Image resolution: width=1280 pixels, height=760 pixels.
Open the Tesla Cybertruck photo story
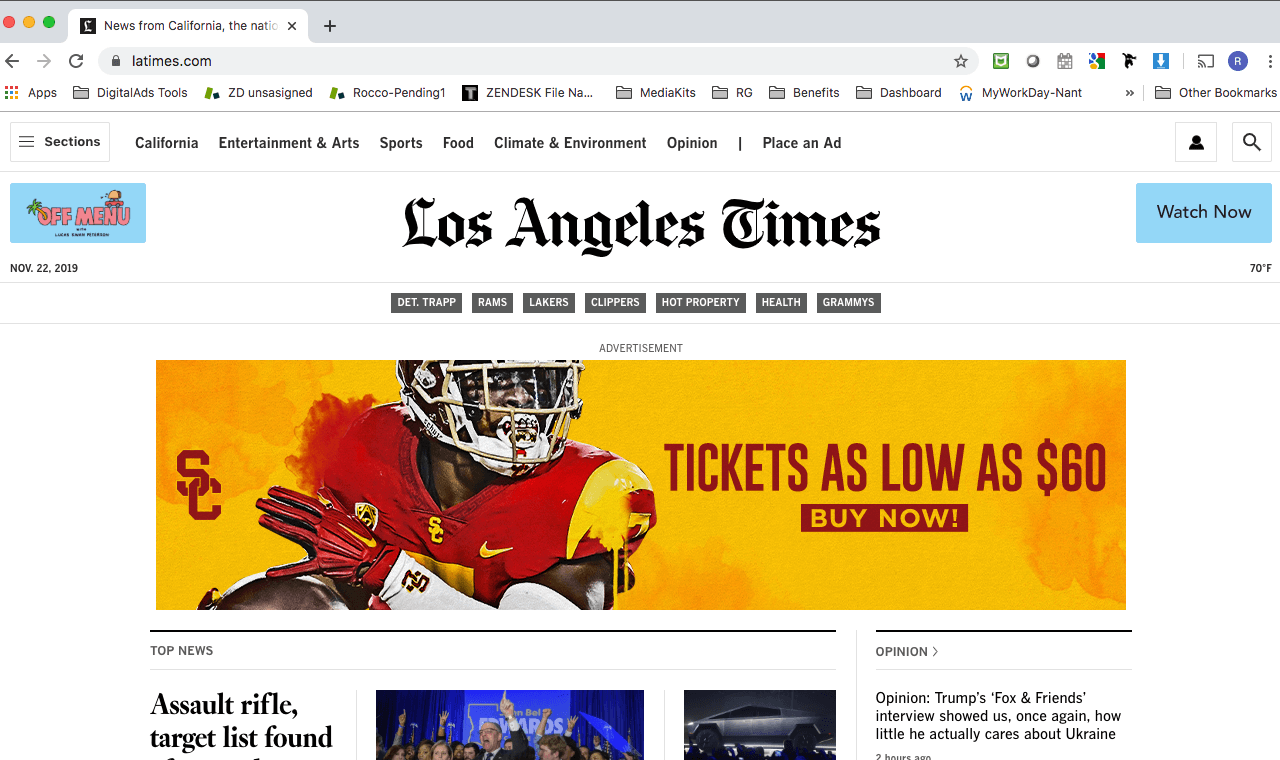pyautogui.click(x=760, y=725)
